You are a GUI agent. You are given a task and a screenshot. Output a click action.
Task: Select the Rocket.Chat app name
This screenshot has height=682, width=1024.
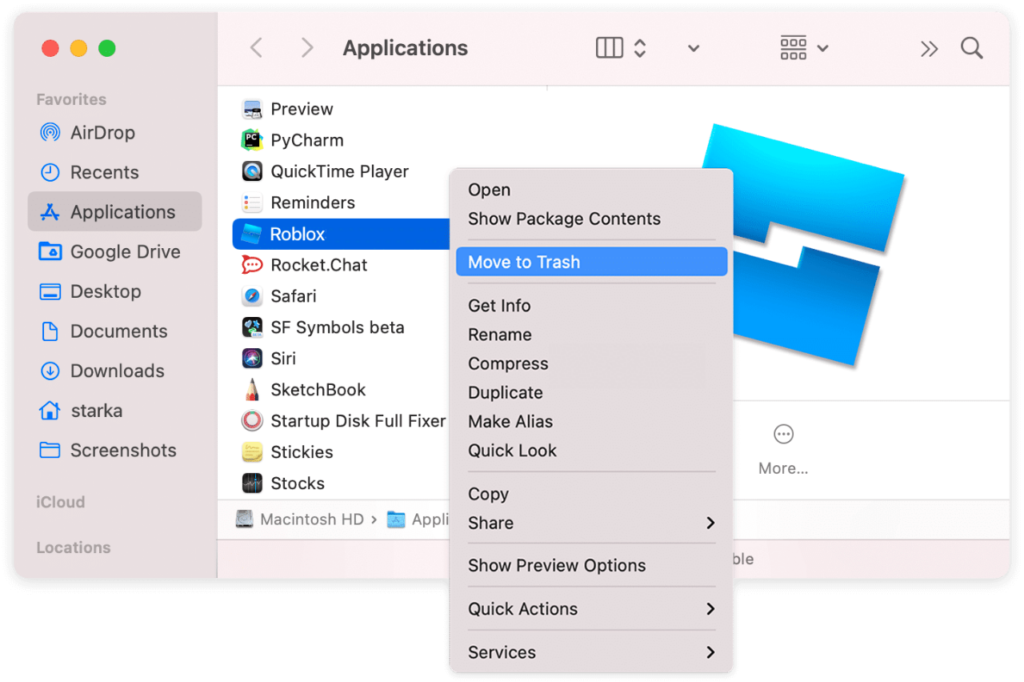coord(319,265)
